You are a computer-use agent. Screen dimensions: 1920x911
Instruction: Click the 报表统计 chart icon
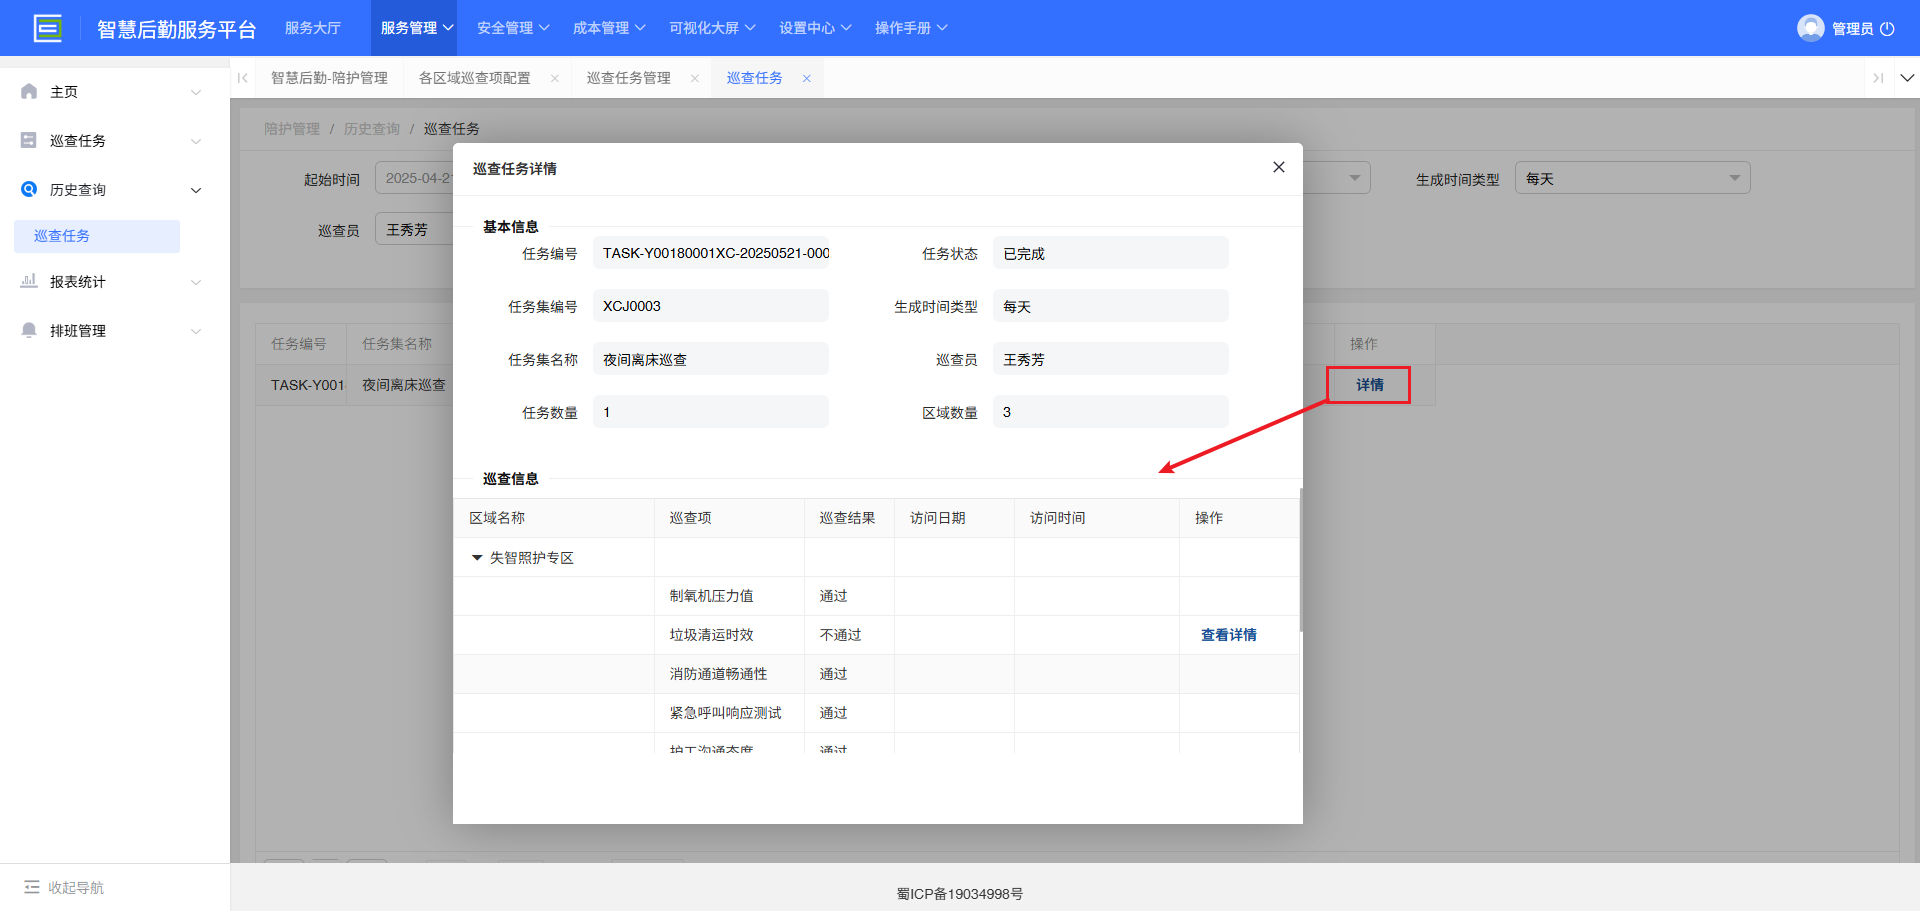(29, 281)
